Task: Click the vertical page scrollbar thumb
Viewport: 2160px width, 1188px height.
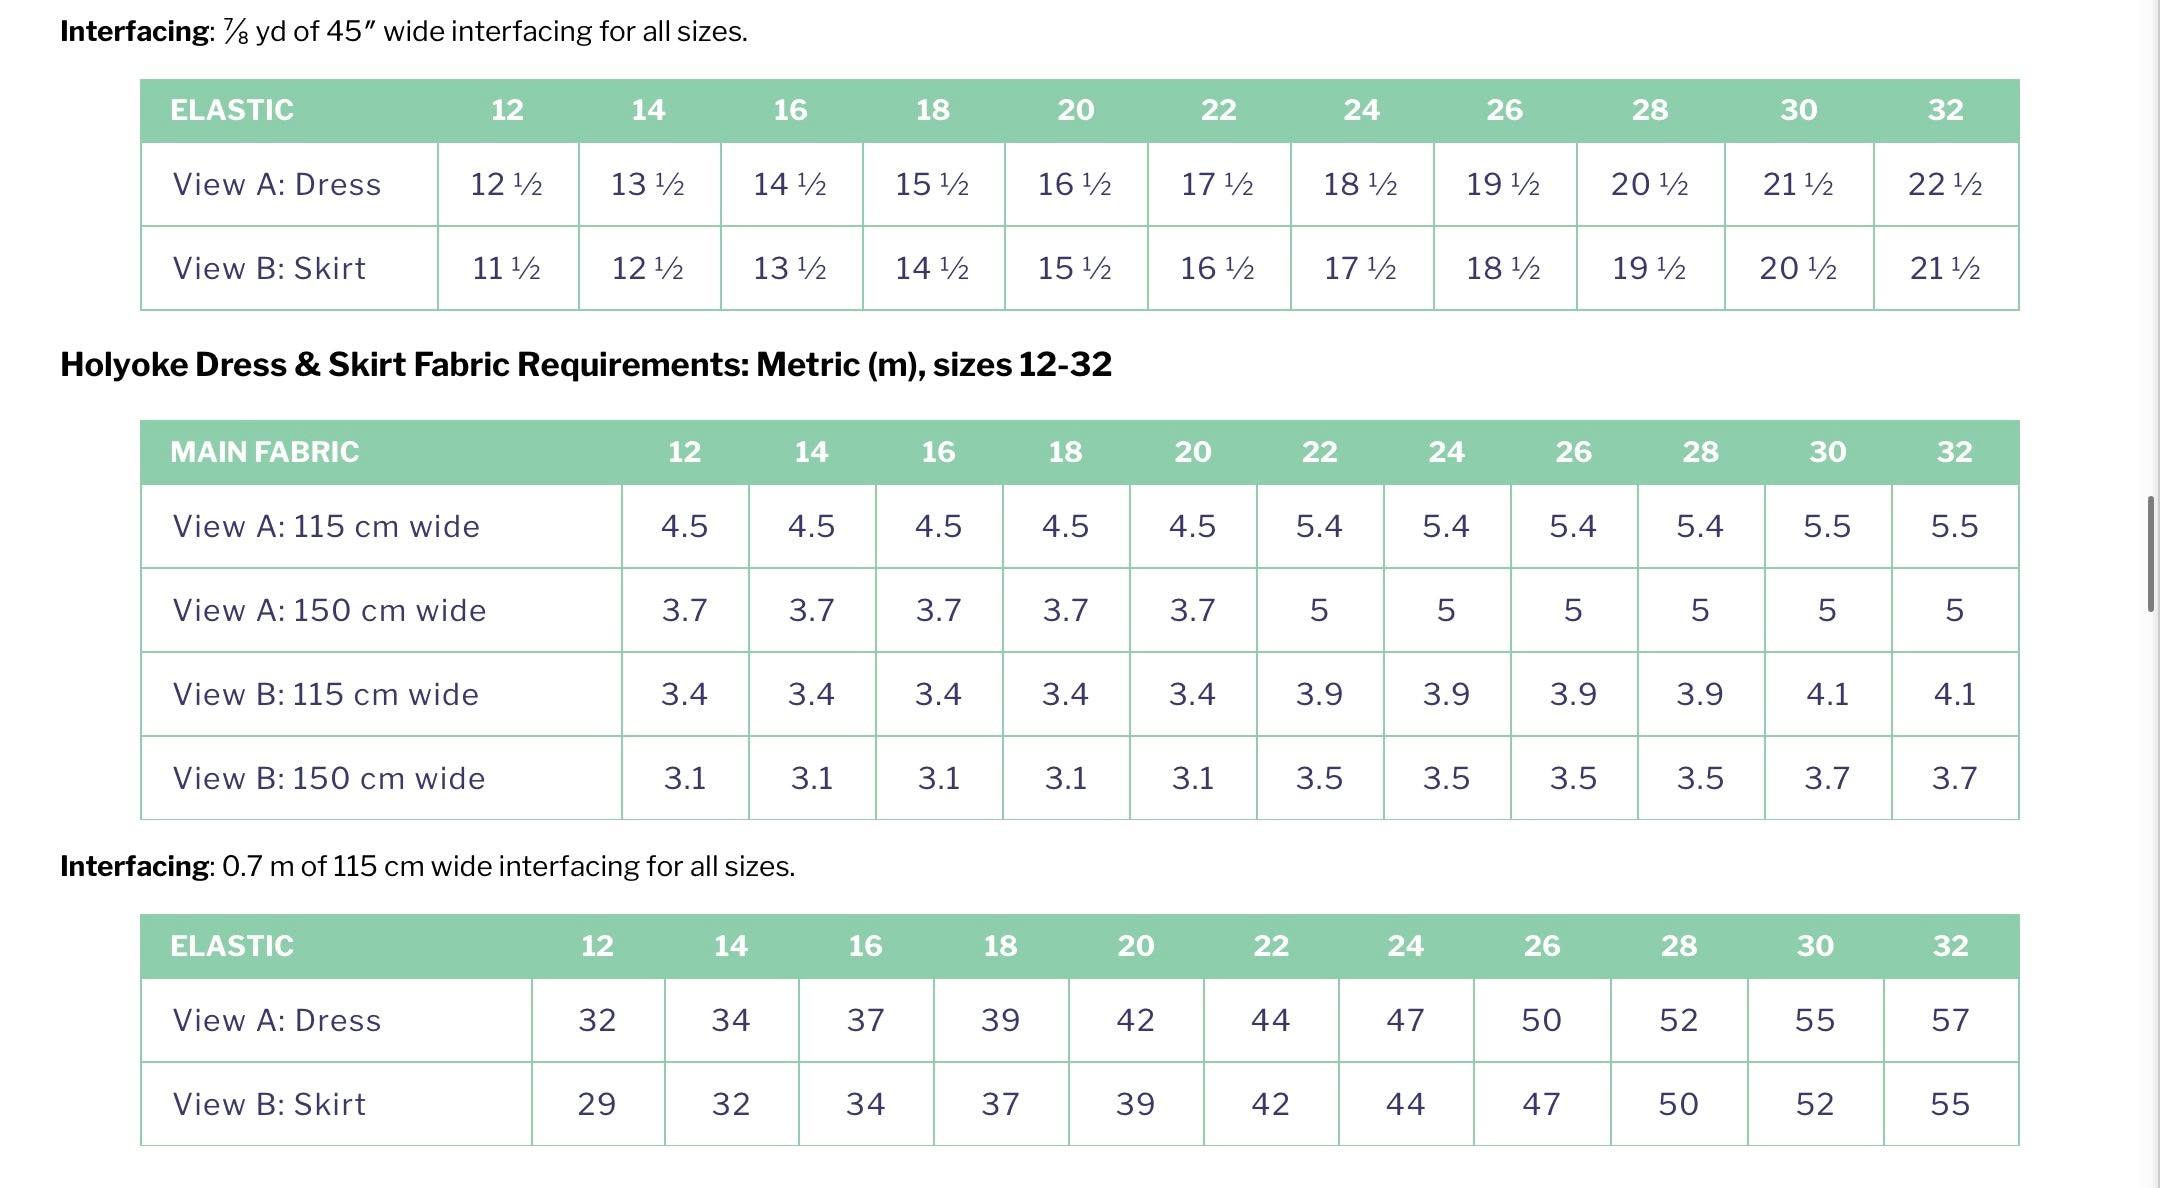Action: (x=2150, y=553)
